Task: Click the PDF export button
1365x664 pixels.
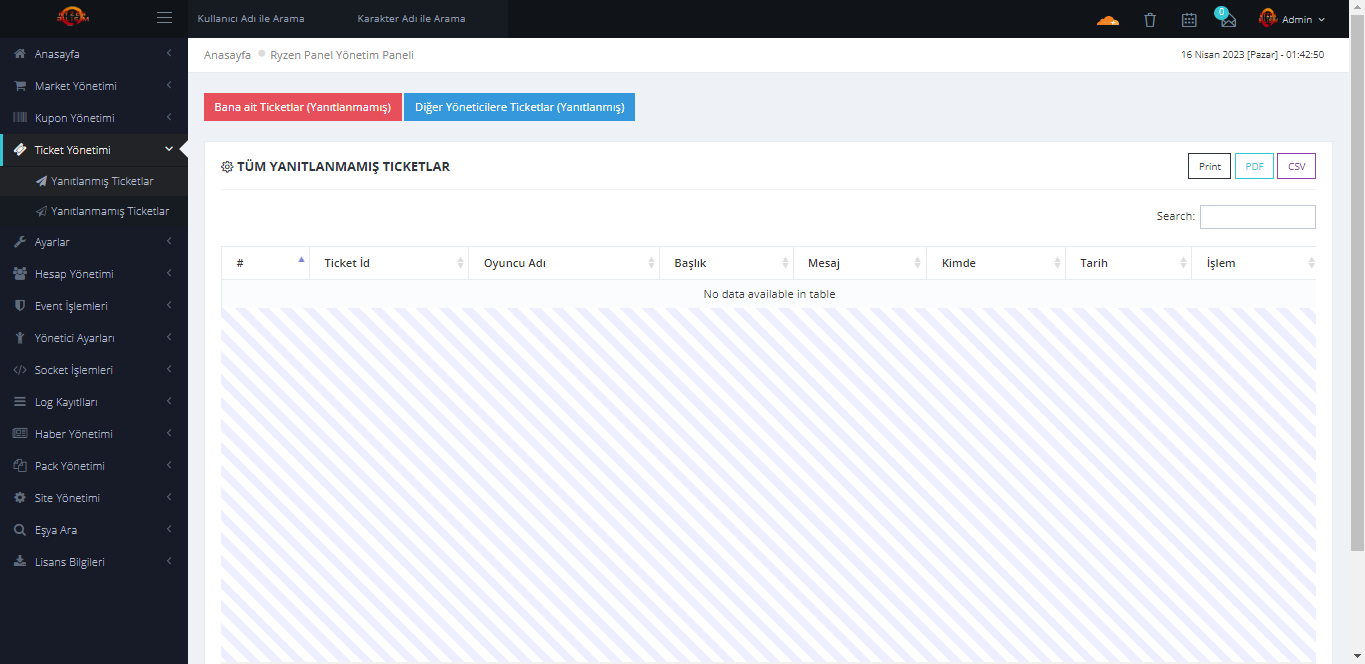Action: [1255, 166]
